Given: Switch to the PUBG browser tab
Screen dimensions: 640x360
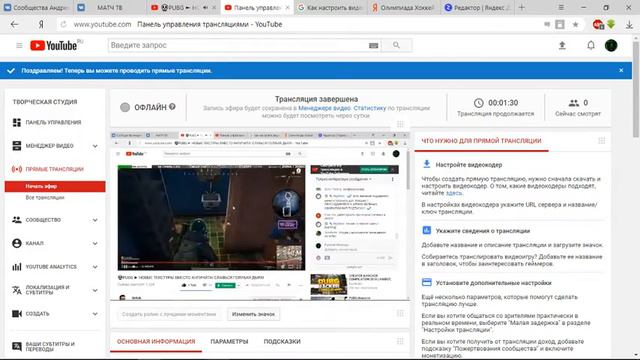Looking at the screenshot, I should click(x=183, y=7).
